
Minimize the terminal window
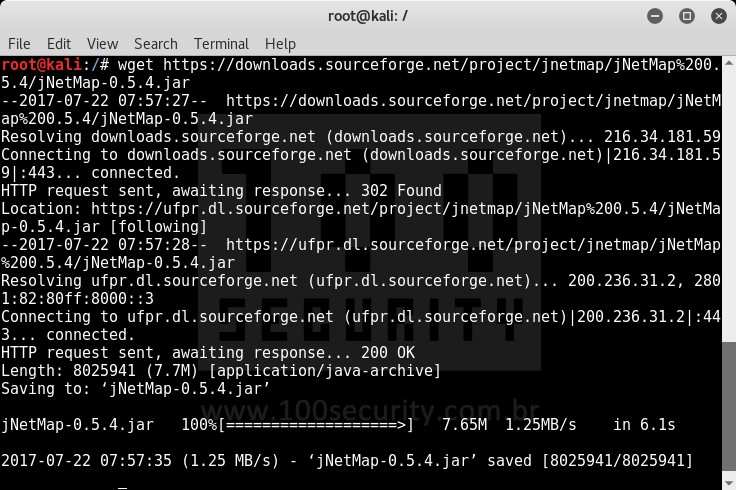click(x=655, y=16)
